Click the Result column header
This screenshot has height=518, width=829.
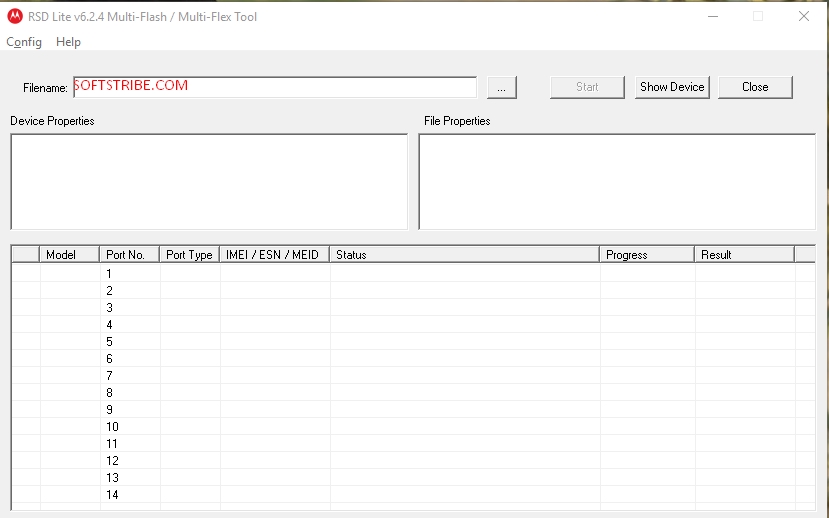[744, 254]
